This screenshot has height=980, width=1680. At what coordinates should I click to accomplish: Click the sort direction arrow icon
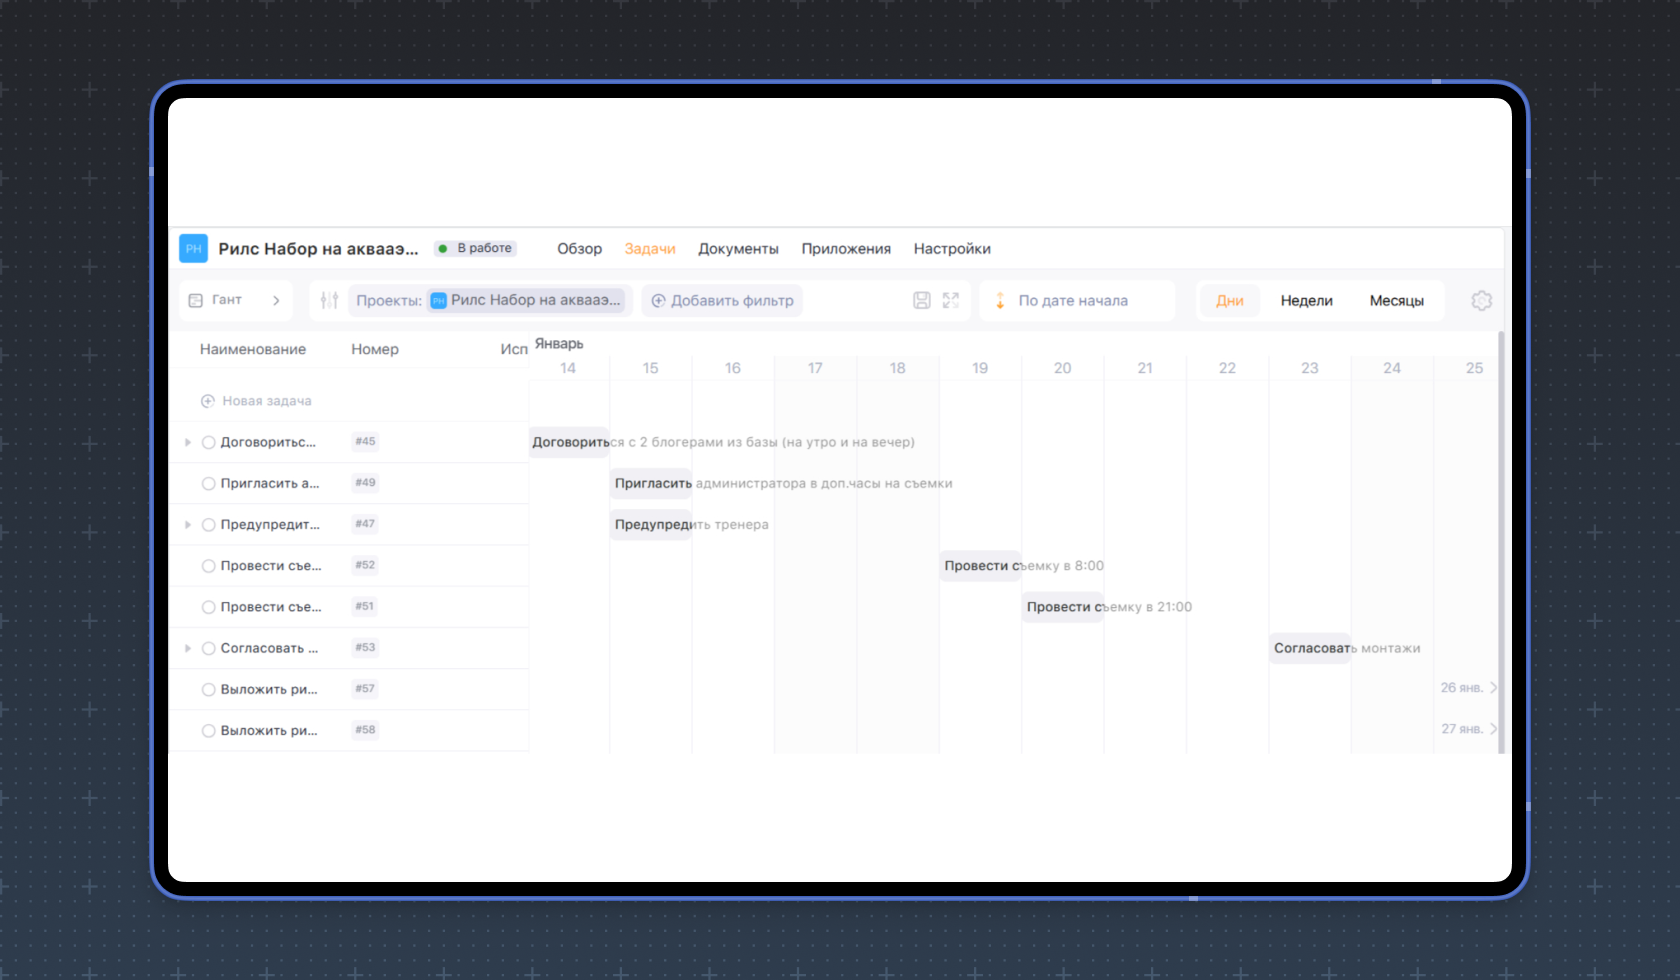(x=999, y=300)
